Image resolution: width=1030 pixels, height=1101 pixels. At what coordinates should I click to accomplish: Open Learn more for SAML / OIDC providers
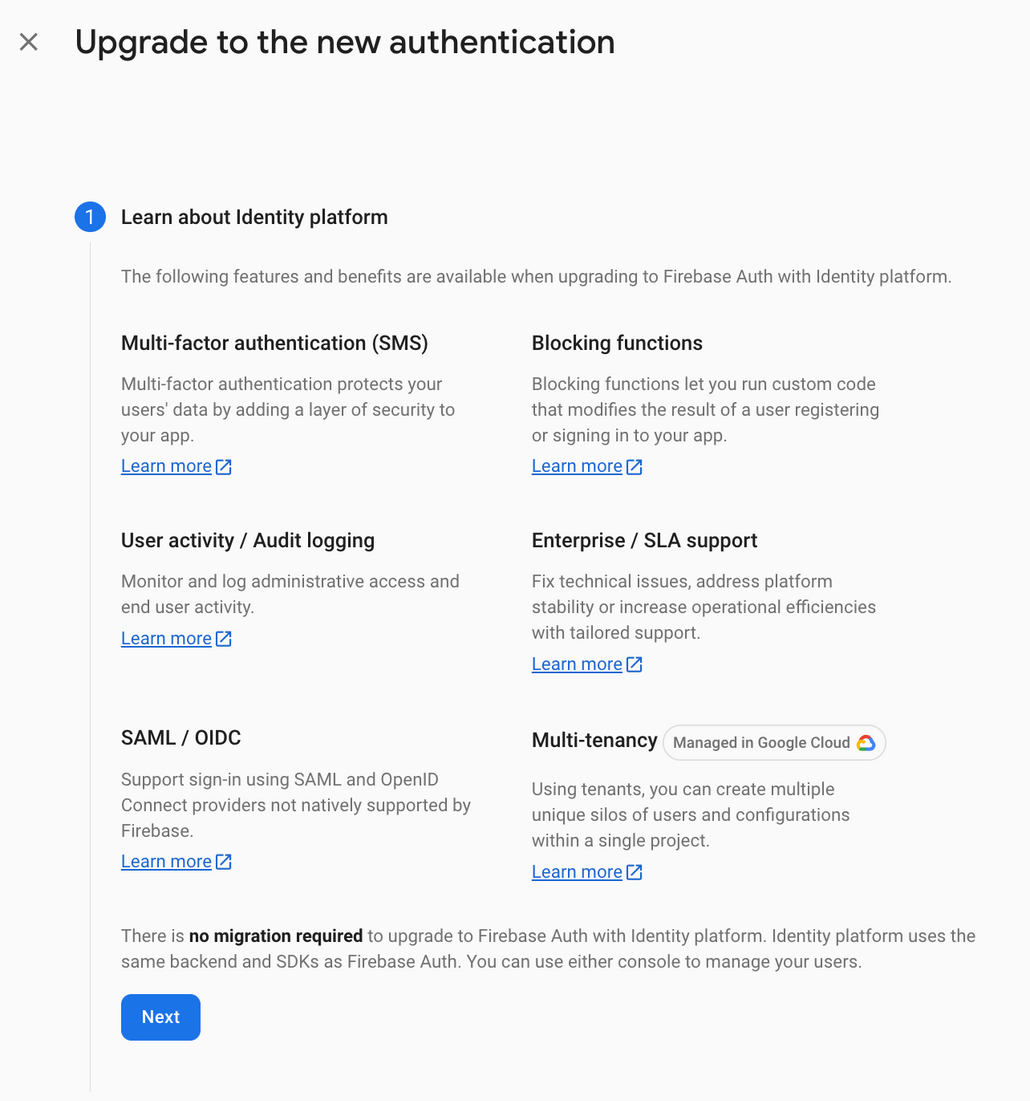tap(166, 860)
